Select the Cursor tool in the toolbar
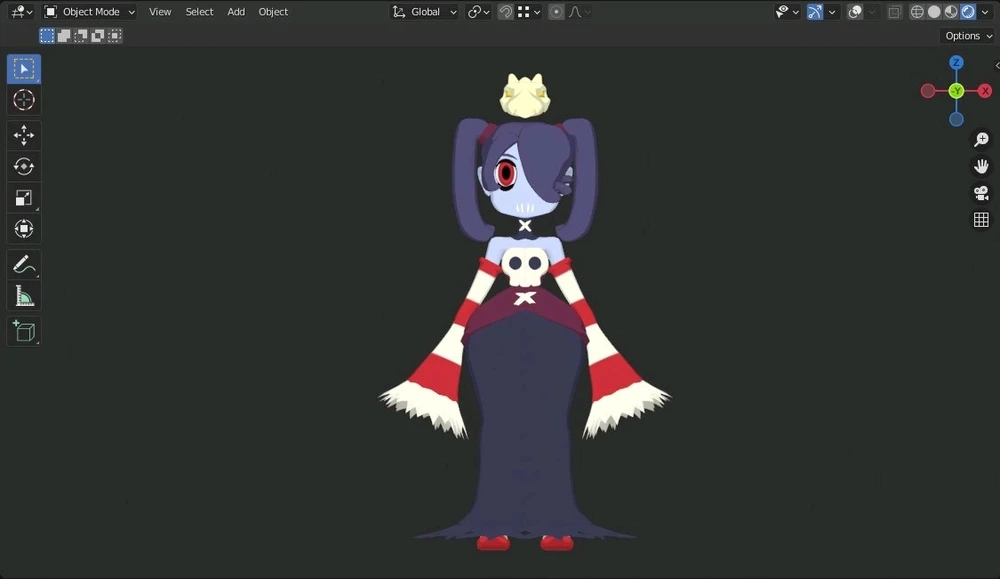Image resolution: width=1000 pixels, height=579 pixels. point(24,100)
